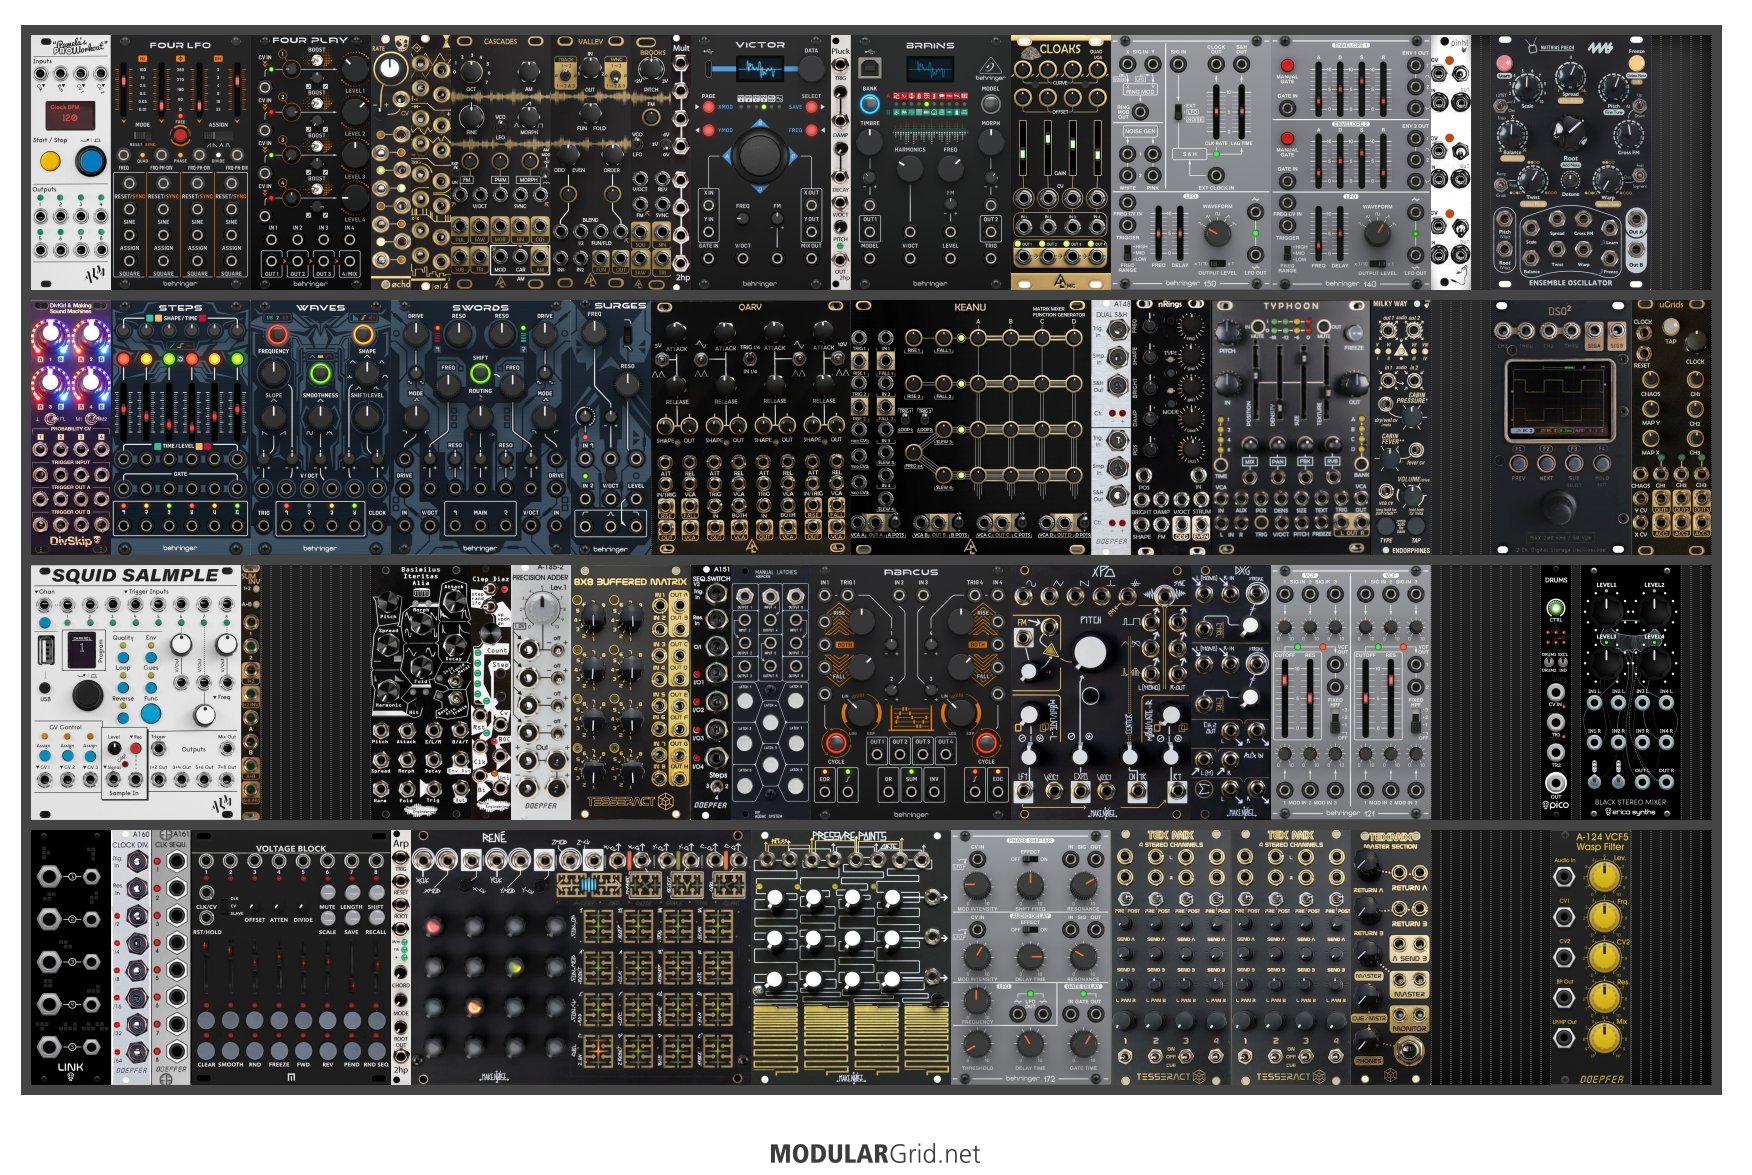This screenshot has width=1752, height=1175.
Task: Click the yellow-ringed Shape button on Waves
Action: point(364,334)
